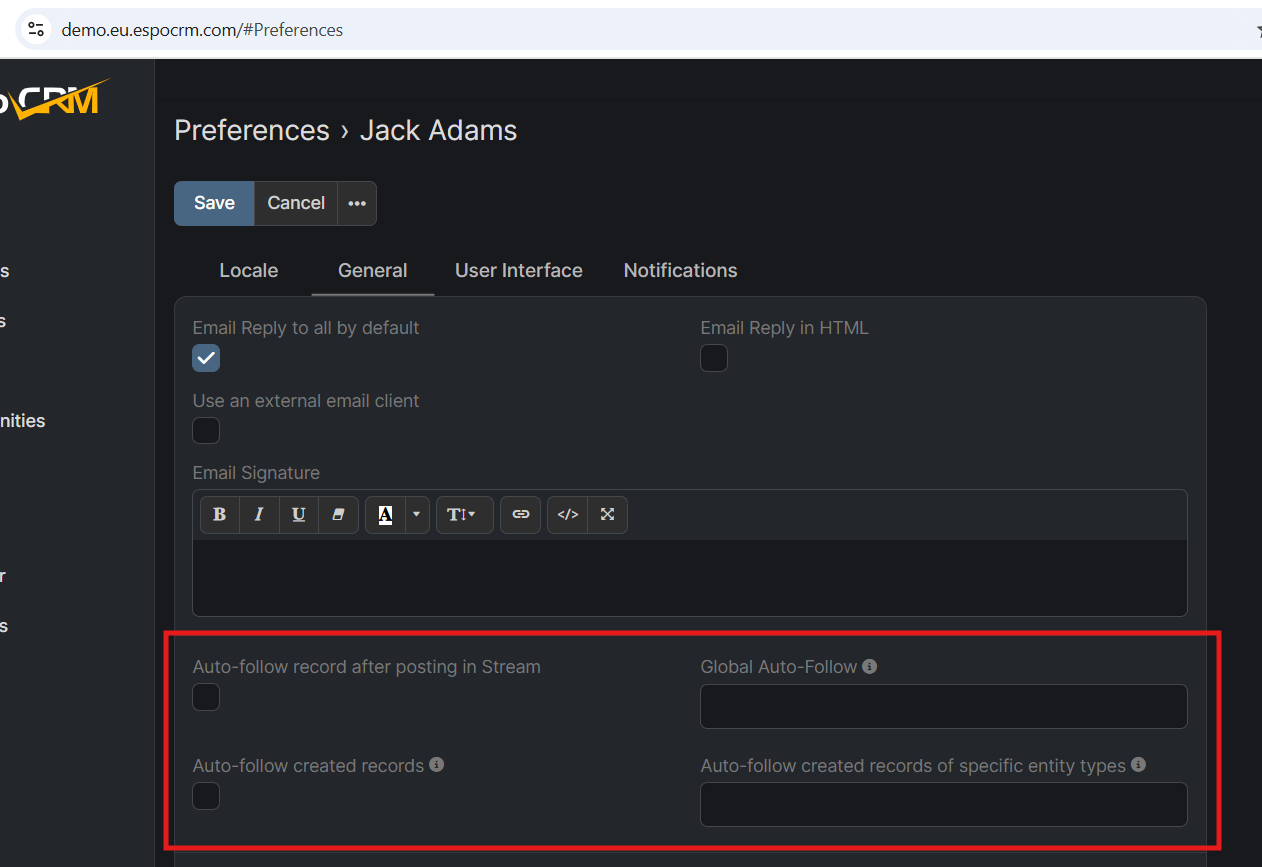The height and width of the screenshot is (867, 1262).
Task: Apply the recent text color button
Action: pyautogui.click(x=385, y=515)
